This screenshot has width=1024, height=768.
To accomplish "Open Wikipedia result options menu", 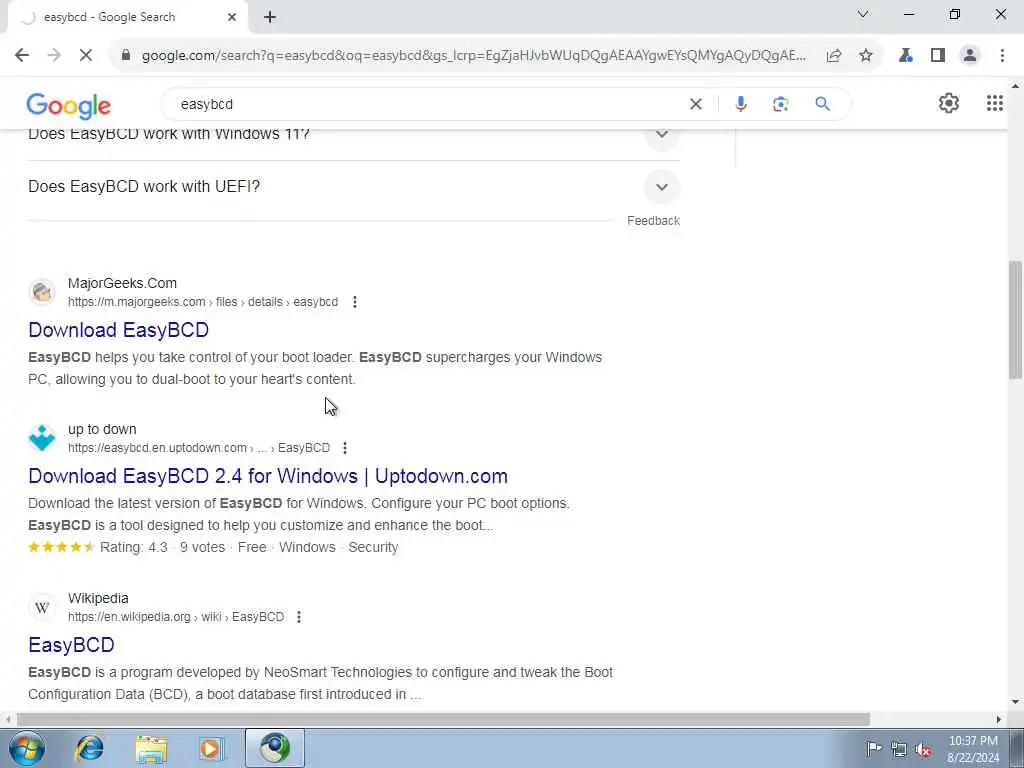I will pyautogui.click(x=298, y=616).
